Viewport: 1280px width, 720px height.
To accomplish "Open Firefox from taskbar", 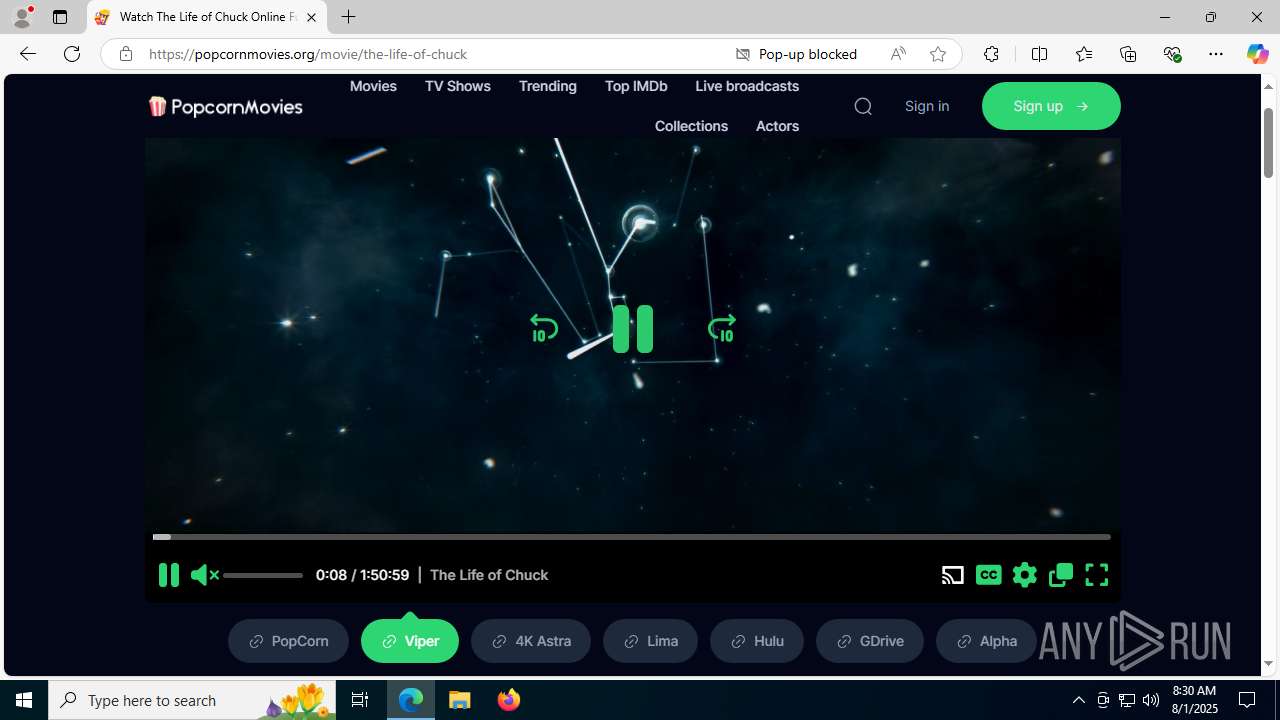I will point(509,700).
